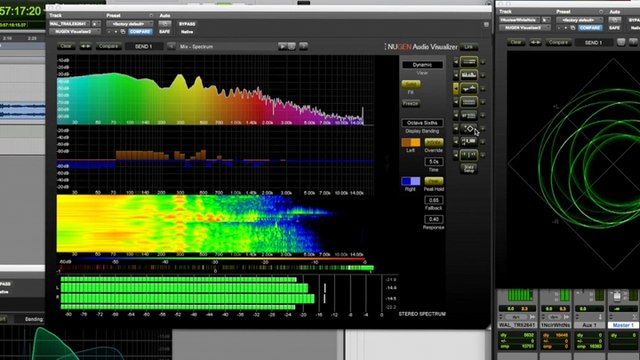
Task: Toggle the left arrow beside the level meters icon
Action: [456, 155]
